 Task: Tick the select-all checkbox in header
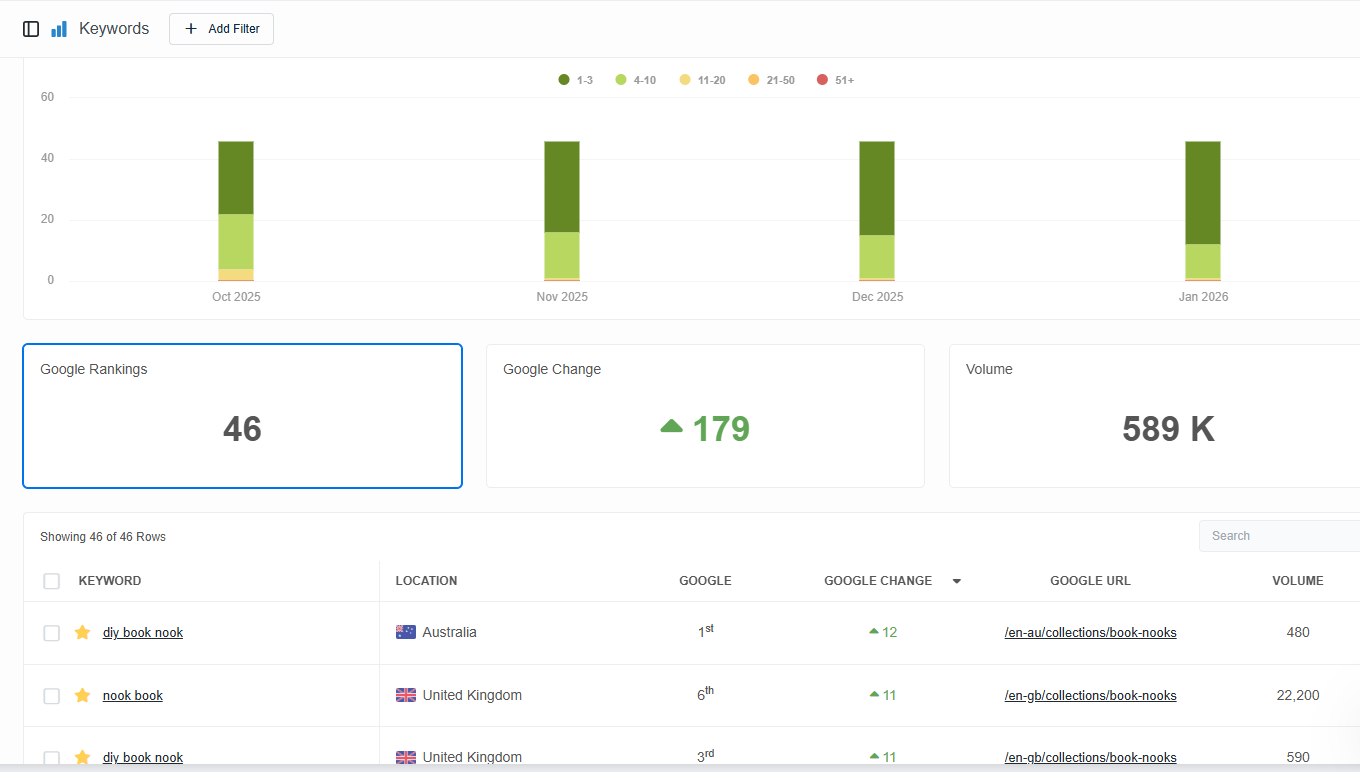tap(52, 581)
